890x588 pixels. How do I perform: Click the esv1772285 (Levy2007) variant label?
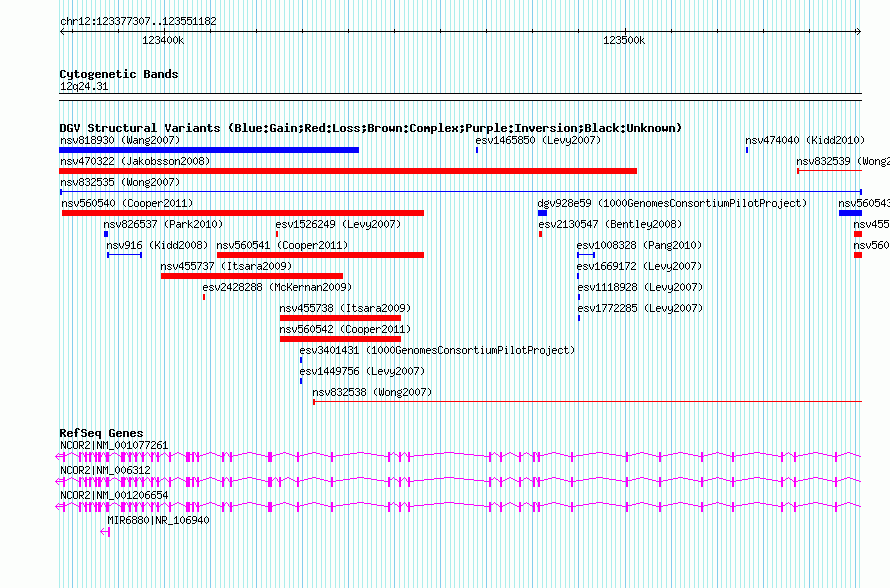640,308
